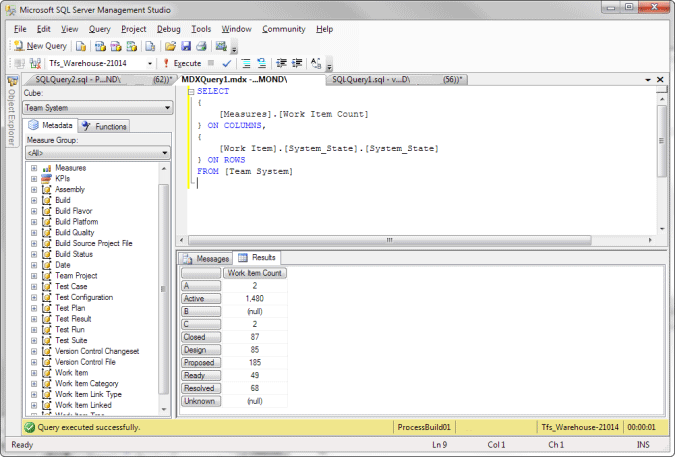Expand the Version Control Changeset dimension
The height and width of the screenshot is (457, 675).
click(34, 351)
